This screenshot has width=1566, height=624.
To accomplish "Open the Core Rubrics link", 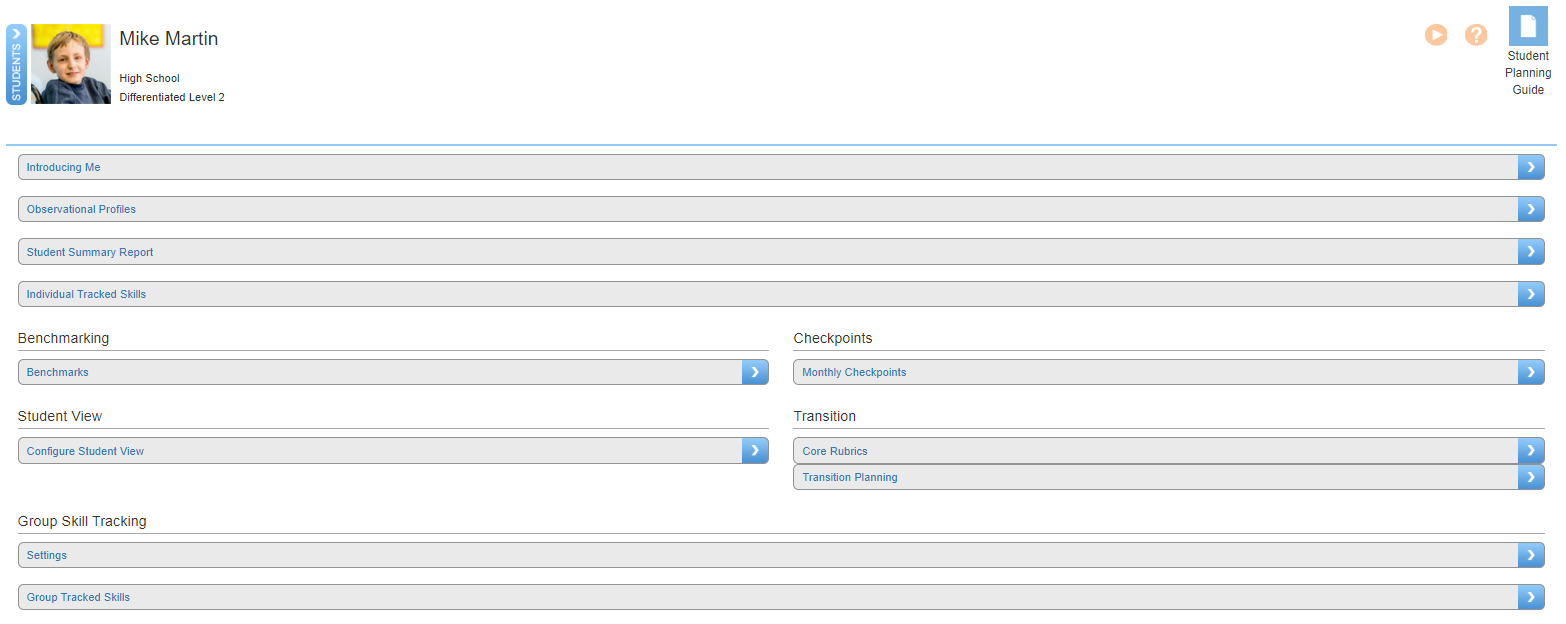I will coord(835,451).
